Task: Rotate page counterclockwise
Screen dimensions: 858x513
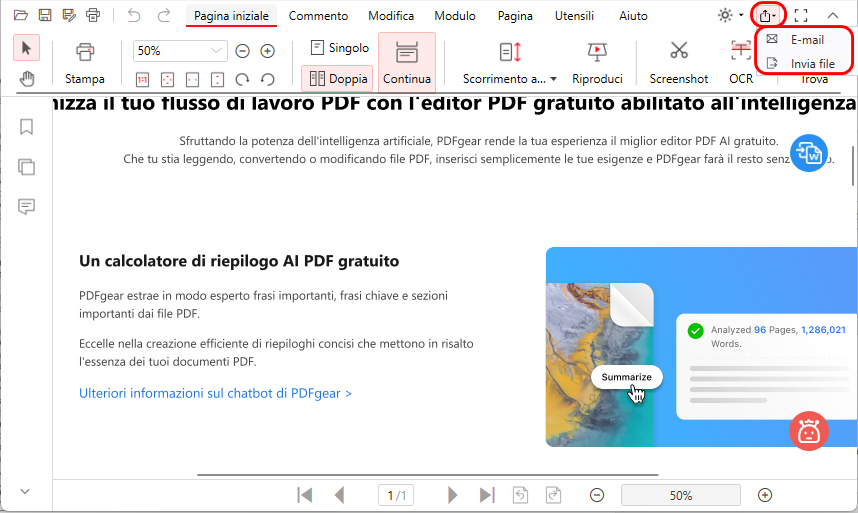Action: [x=268, y=80]
